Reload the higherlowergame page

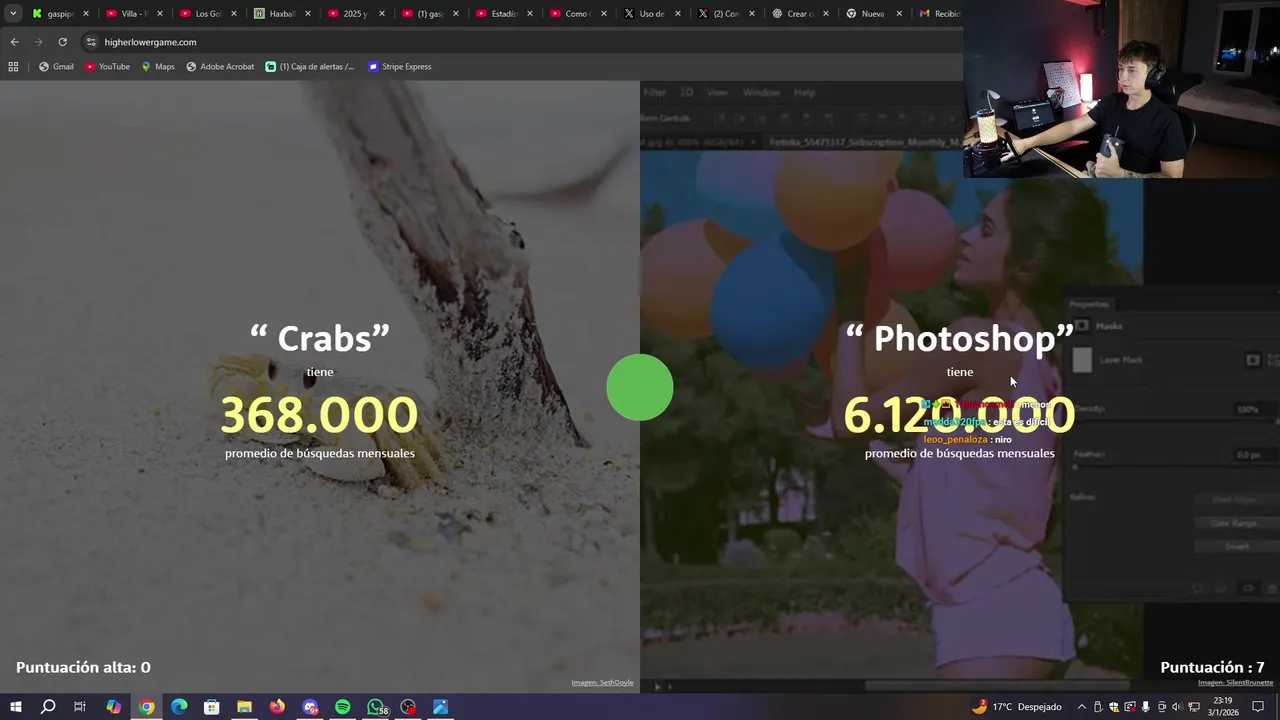62,42
